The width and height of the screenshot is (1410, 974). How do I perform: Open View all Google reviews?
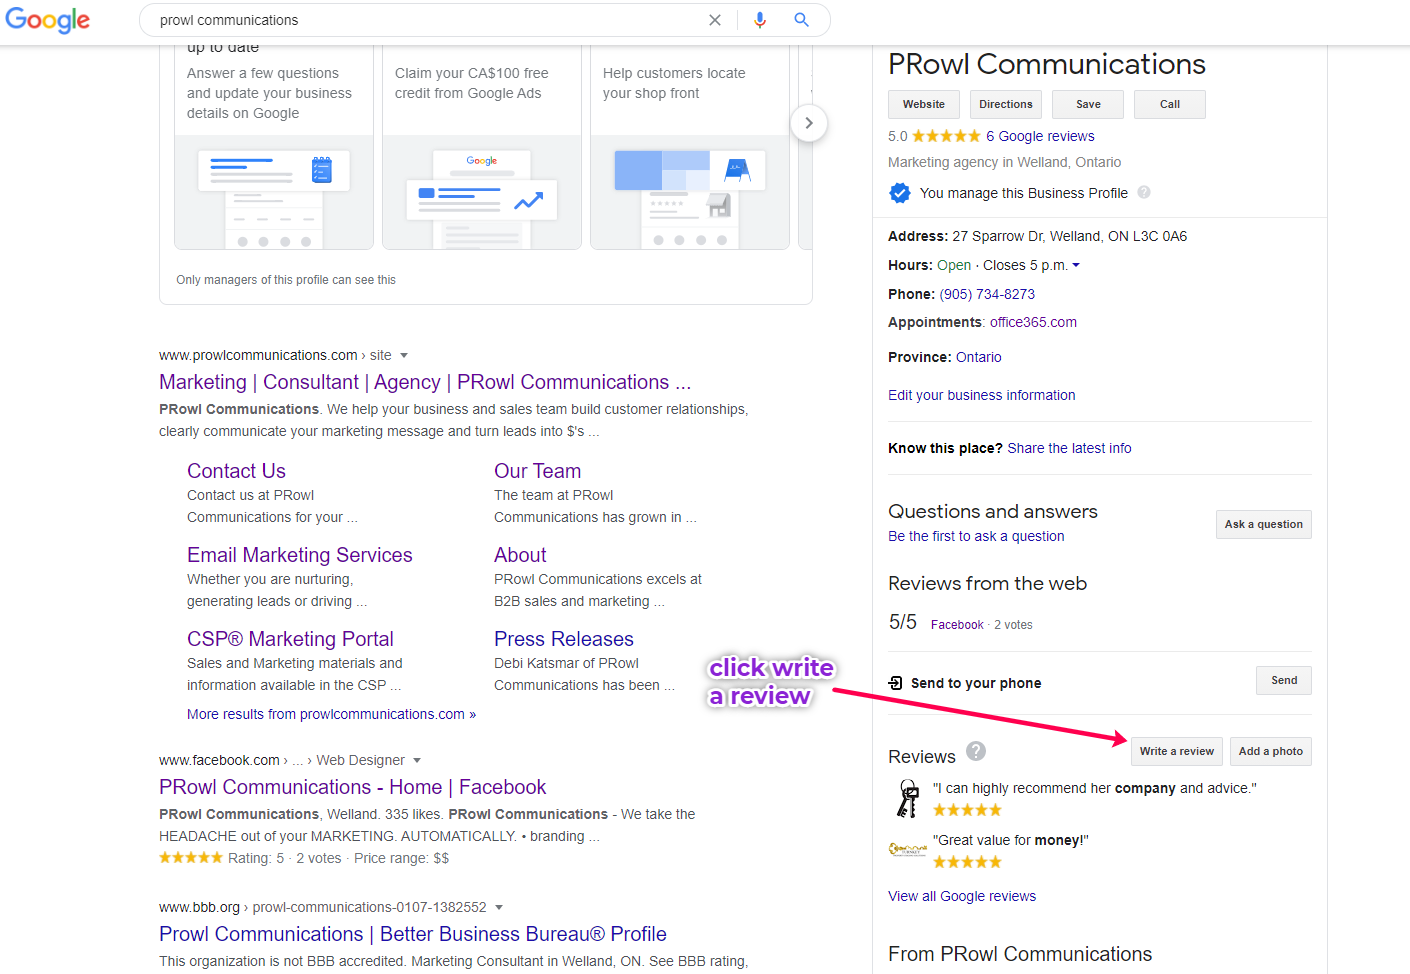click(x=962, y=896)
